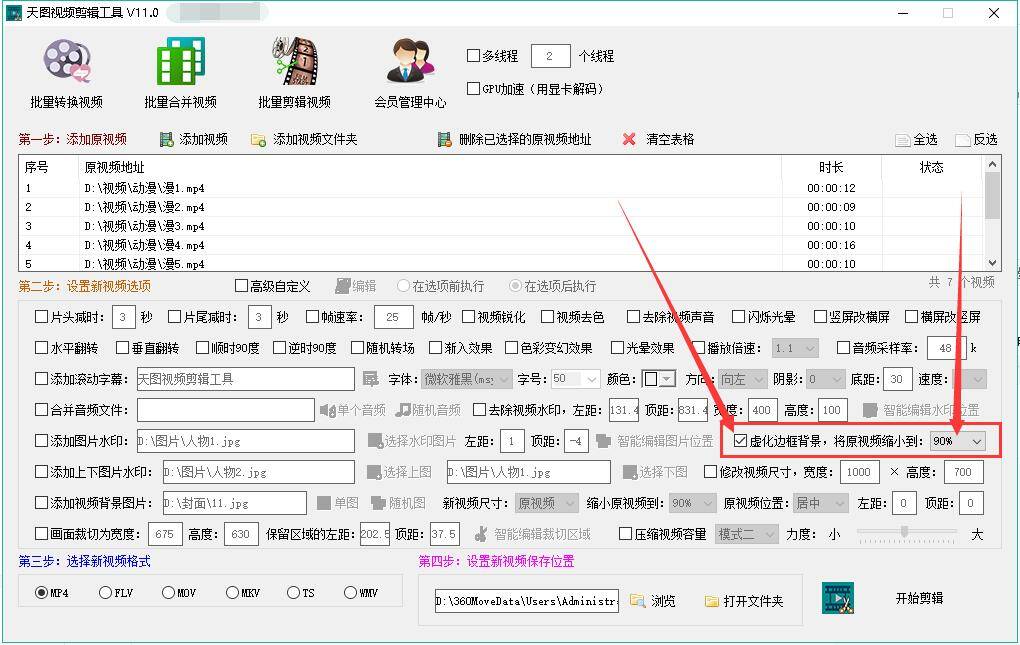Select the MKV format radio button
The height and width of the screenshot is (645, 1020).
tap(232, 592)
